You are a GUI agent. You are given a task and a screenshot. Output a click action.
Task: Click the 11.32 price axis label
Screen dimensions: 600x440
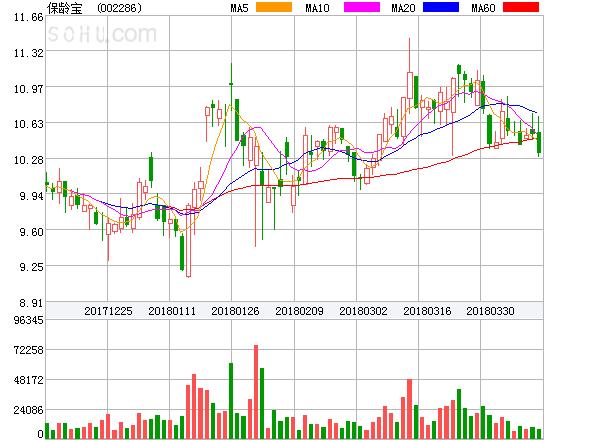[29, 53]
